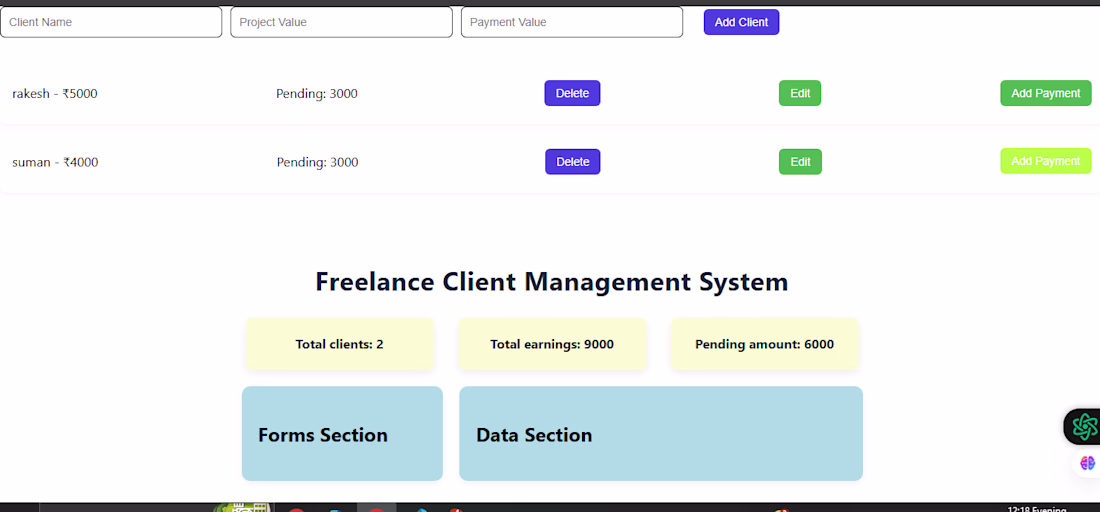The image size is (1100, 512).
Task: Click the Freelance Client Management System heading
Action: pyautogui.click(x=552, y=282)
